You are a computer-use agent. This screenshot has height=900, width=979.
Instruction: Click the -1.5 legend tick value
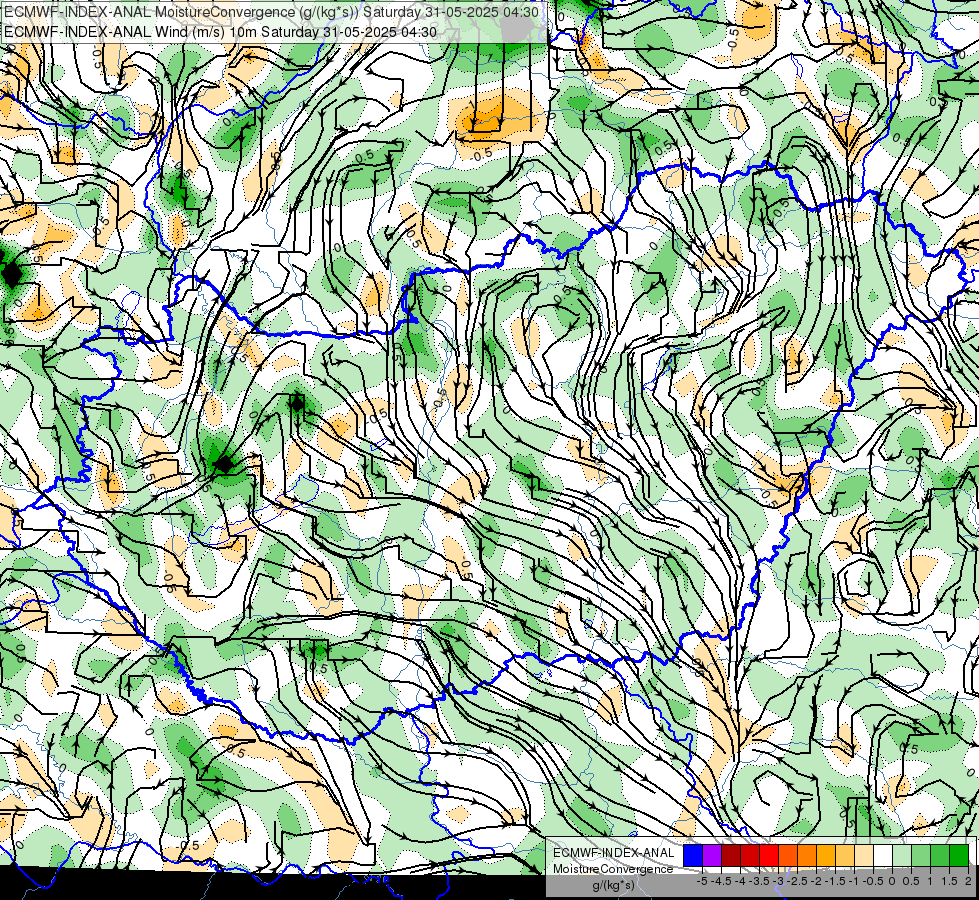835,881
